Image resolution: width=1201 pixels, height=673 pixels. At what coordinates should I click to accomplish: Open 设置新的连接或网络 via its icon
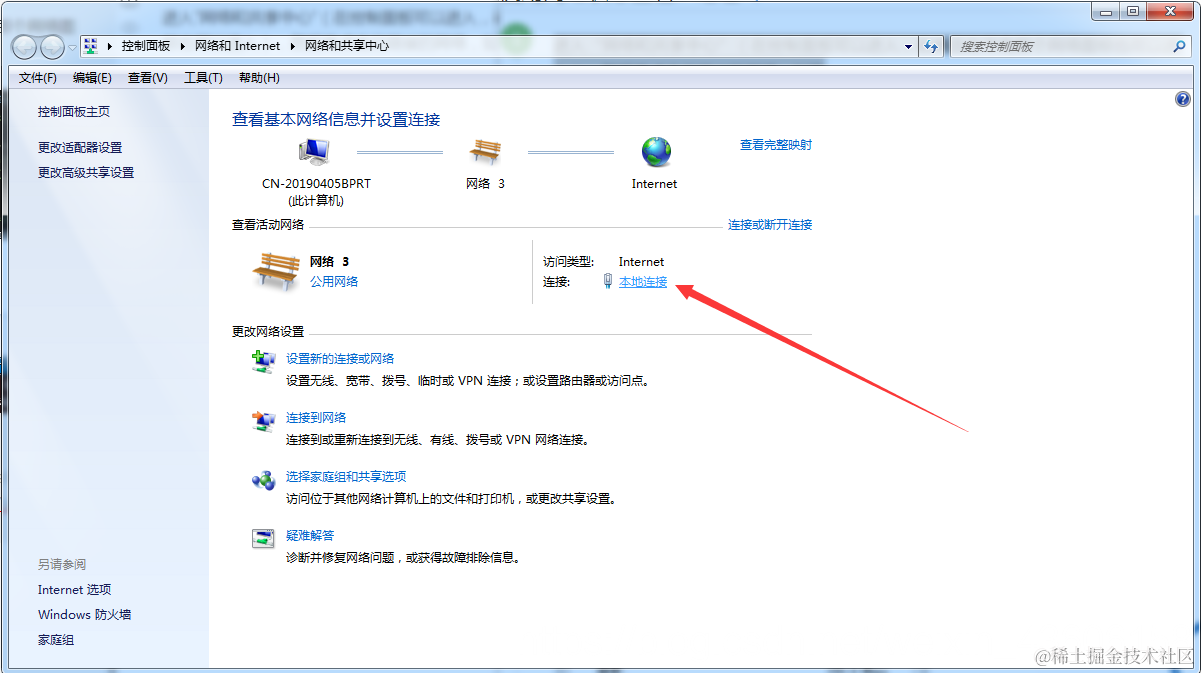point(262,361)
